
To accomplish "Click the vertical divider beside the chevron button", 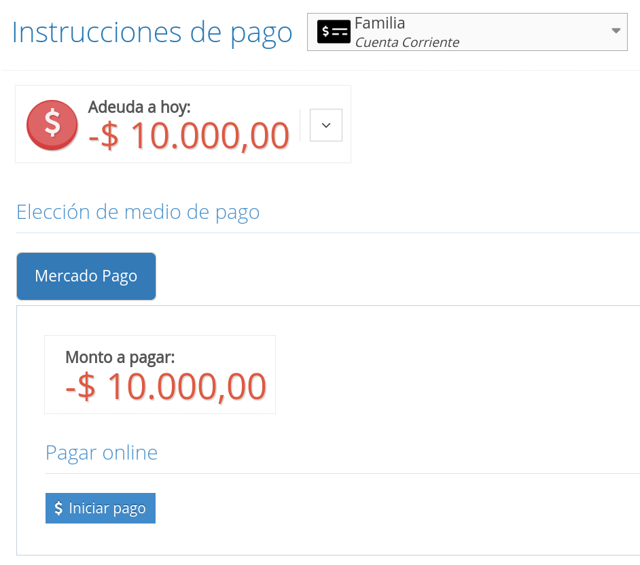I will [x=300, y=125].
